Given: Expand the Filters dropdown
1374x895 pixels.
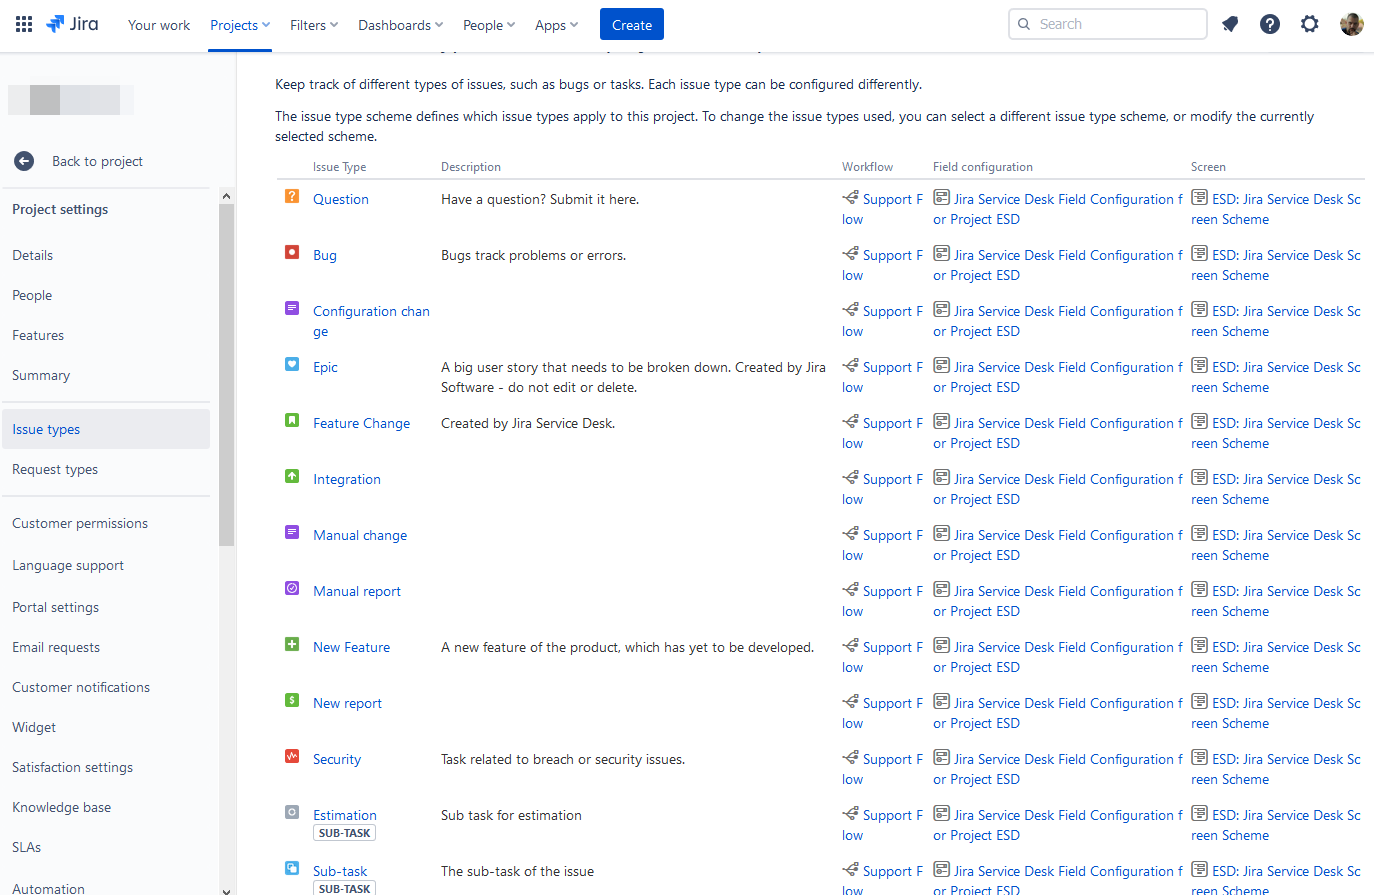Looking at the screenshot, I should [314, 25].
